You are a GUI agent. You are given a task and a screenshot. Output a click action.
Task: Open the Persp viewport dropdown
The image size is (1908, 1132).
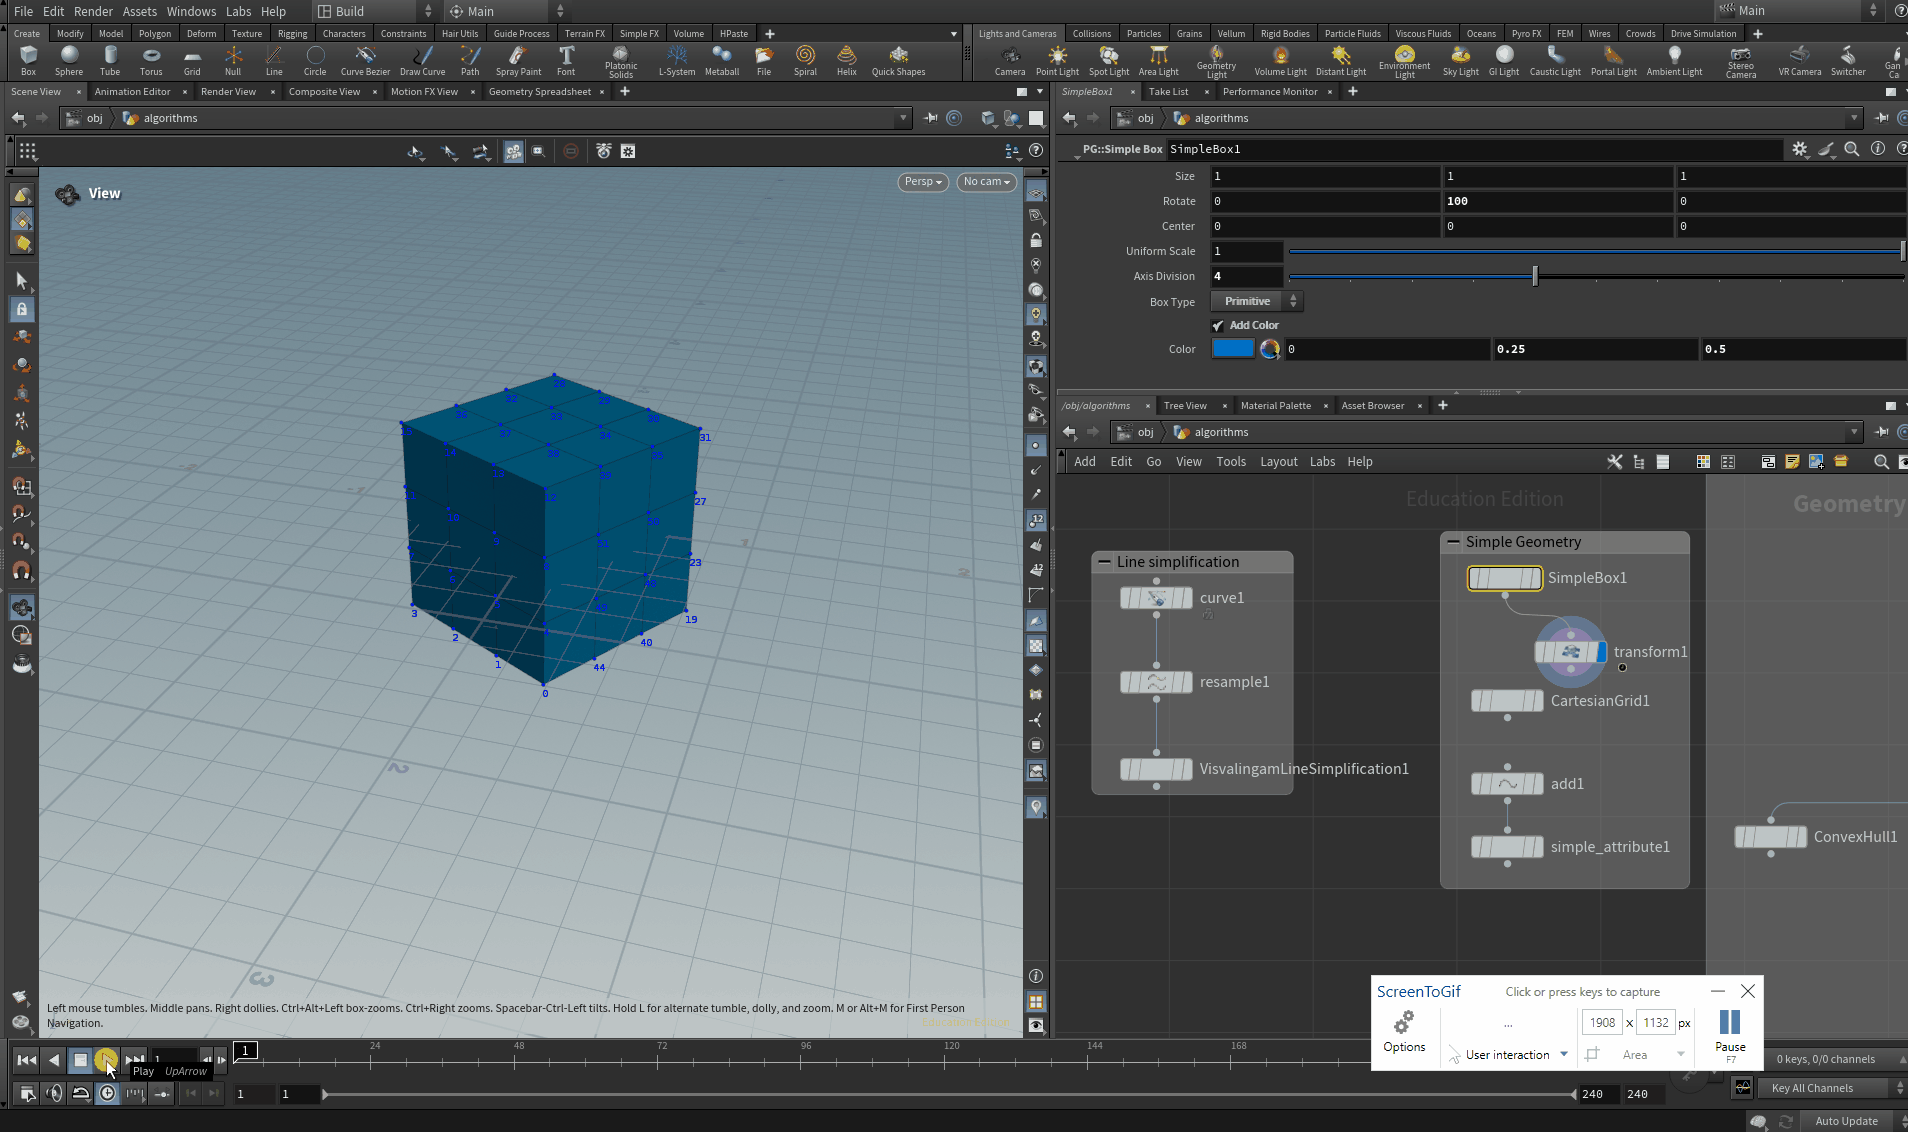(x=923, y=182)
